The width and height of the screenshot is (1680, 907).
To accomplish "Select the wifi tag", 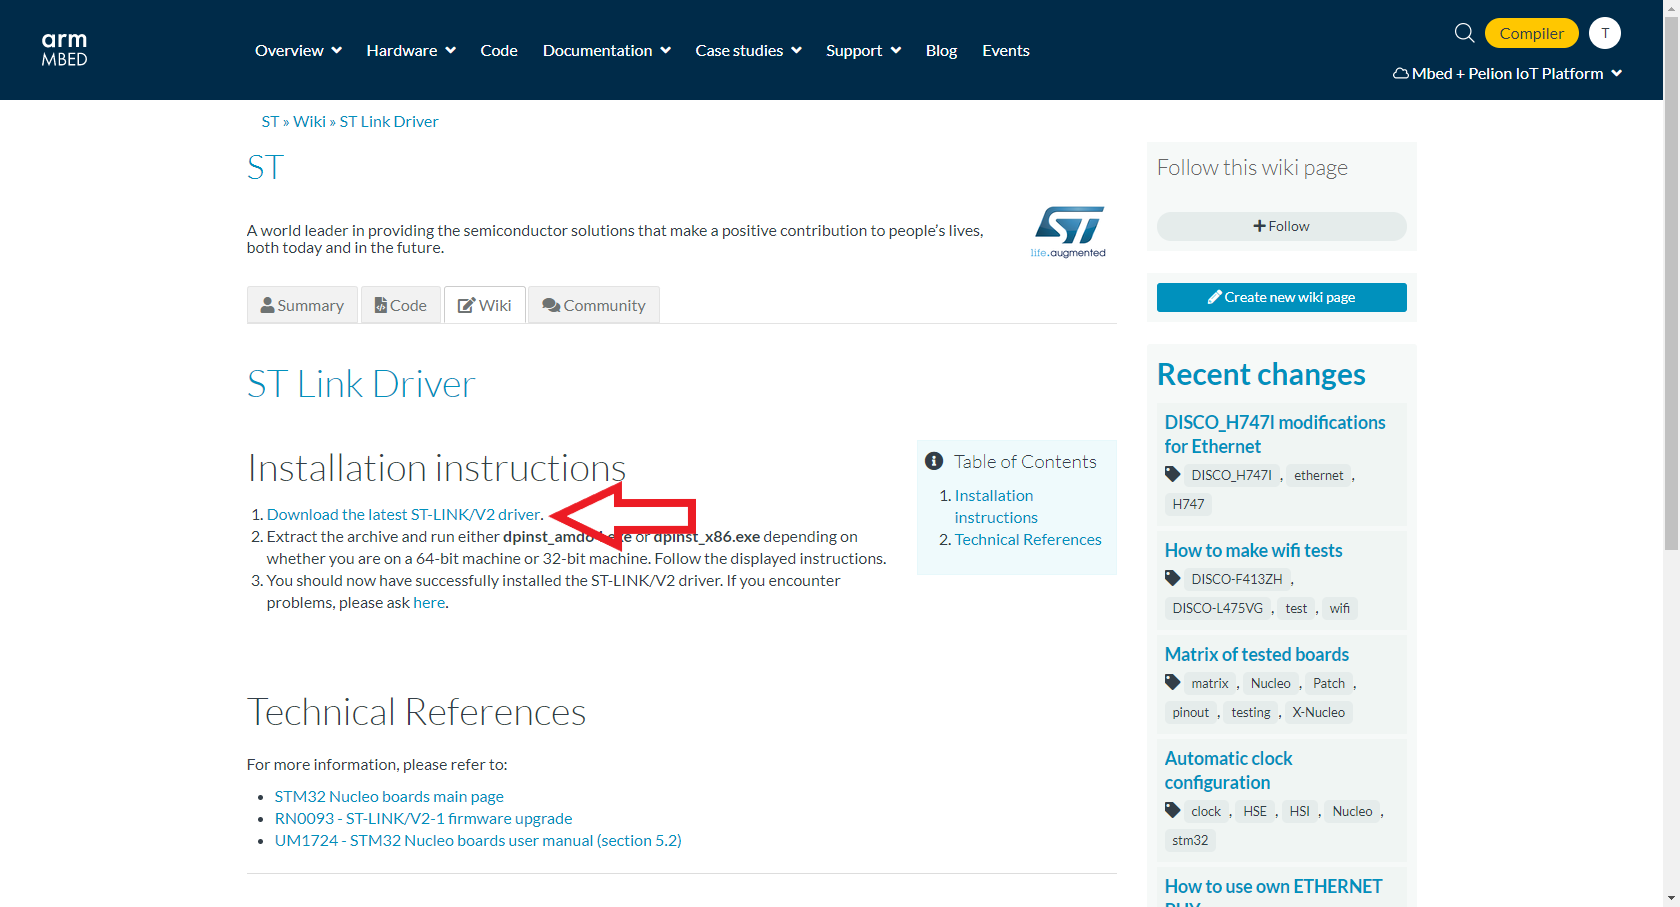I will coord(1340,608).
